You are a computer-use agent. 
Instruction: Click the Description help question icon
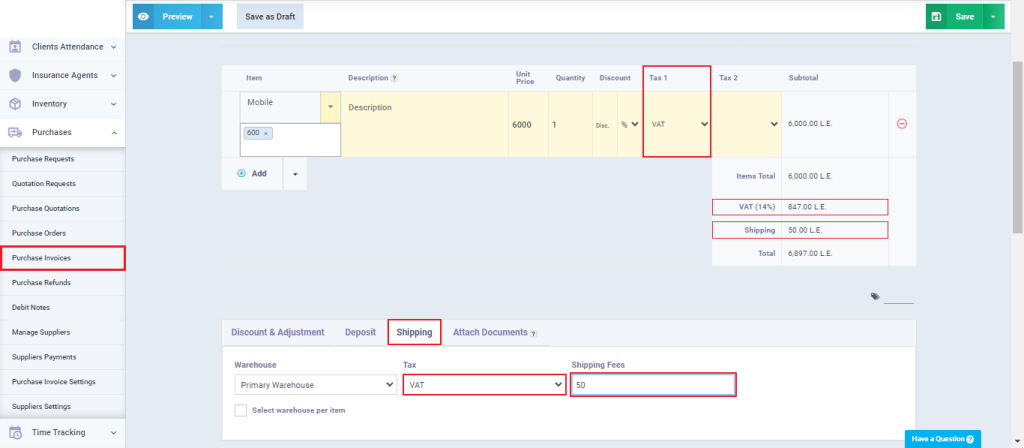click(x=394, y=78)
